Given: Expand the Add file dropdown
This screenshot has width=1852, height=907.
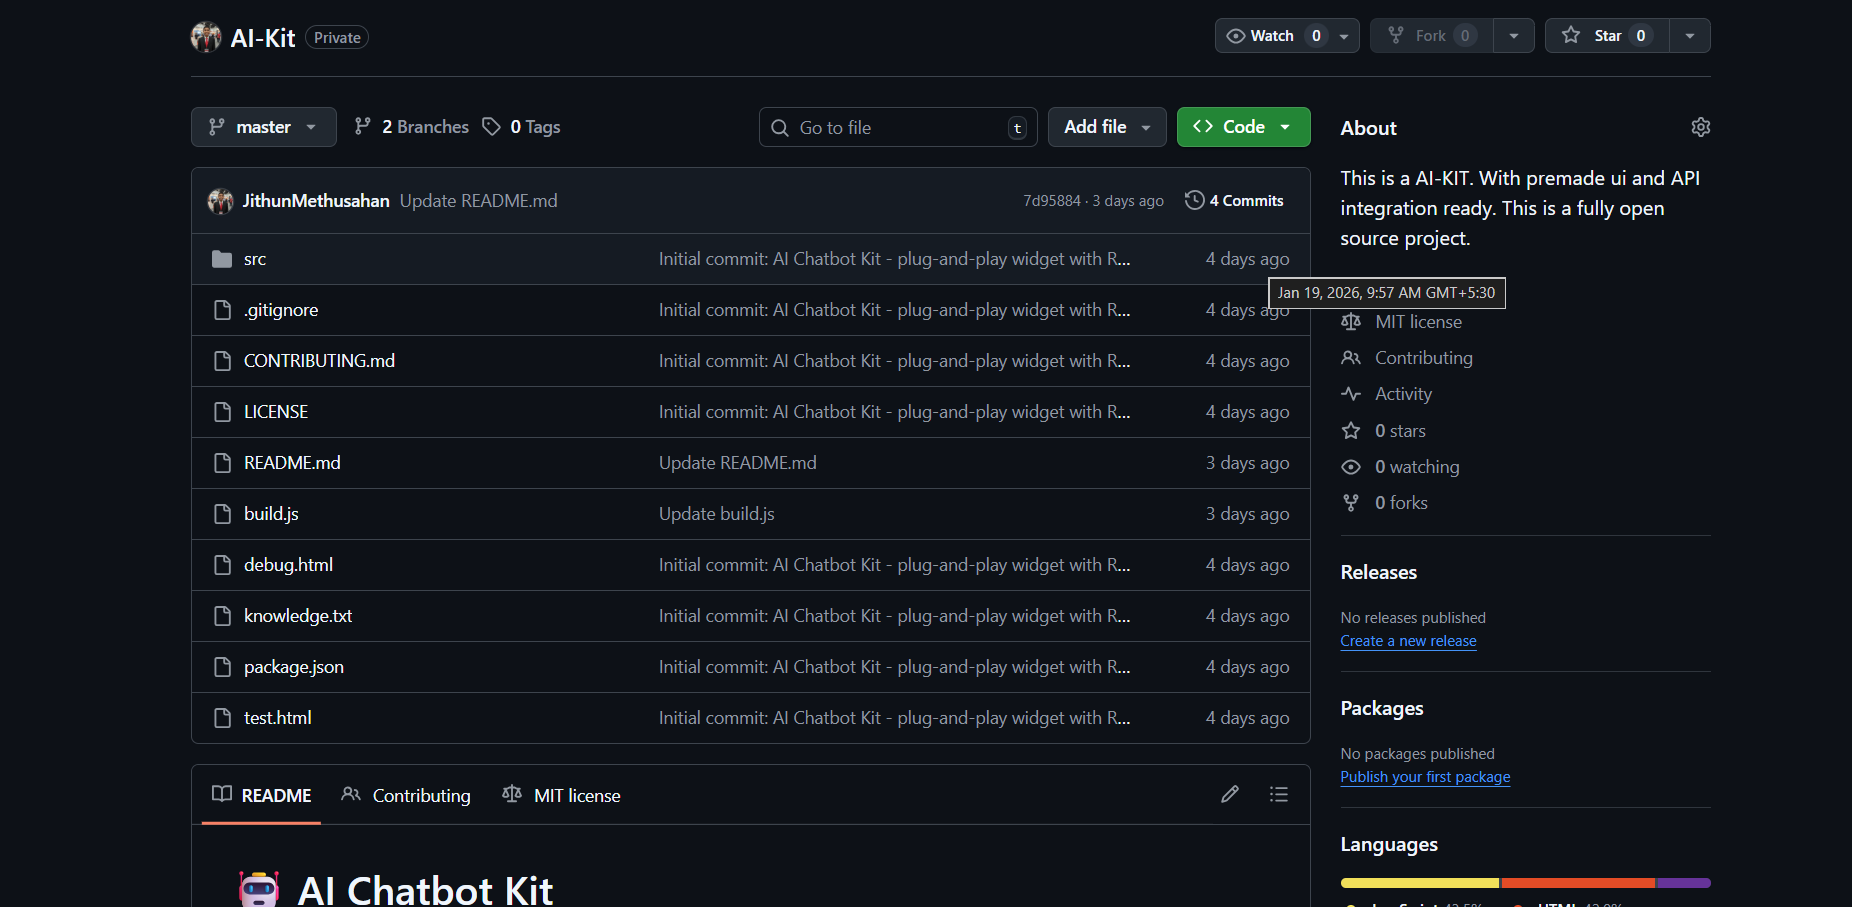Looking at the screenshot, I should click(1107, 127).
